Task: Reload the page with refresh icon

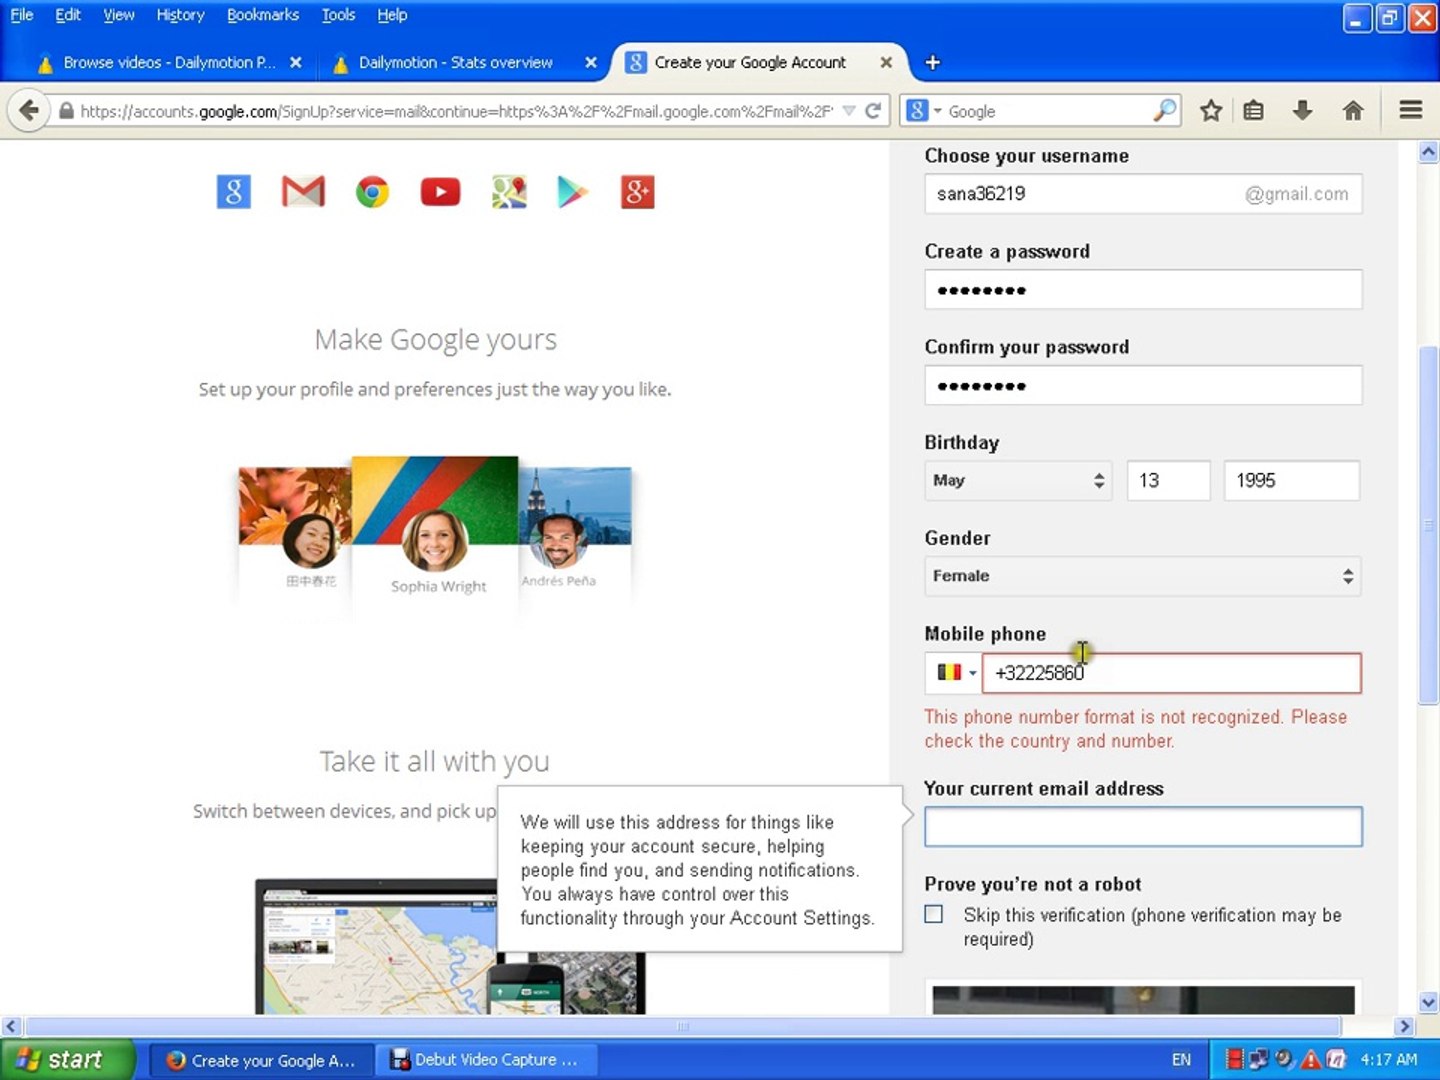Action: tap(873, 111)
